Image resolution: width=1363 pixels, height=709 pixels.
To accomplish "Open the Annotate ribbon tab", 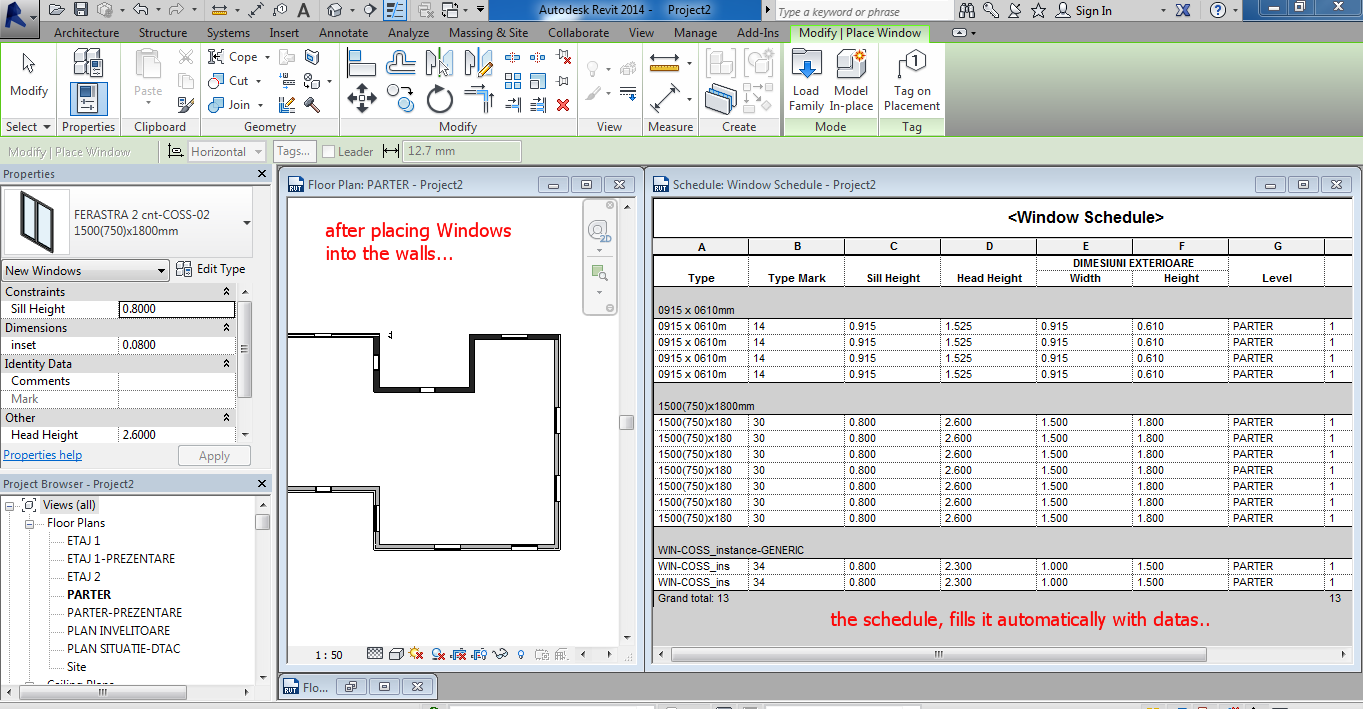I will [343, 32].
